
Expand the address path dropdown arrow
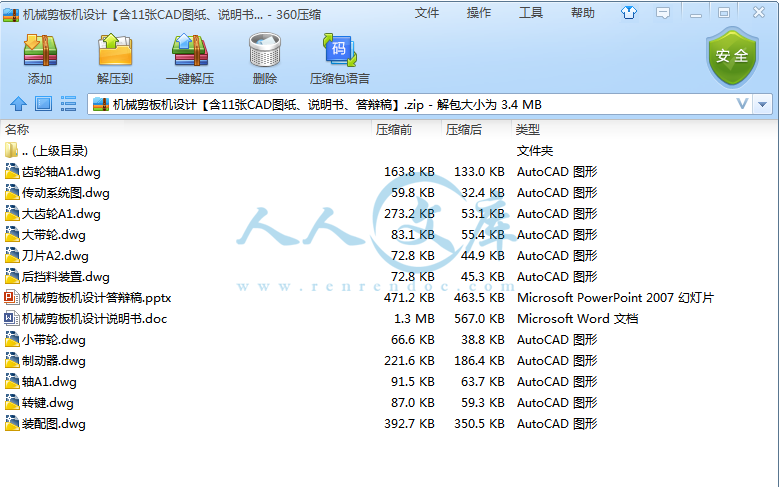(x=763, y=104)
